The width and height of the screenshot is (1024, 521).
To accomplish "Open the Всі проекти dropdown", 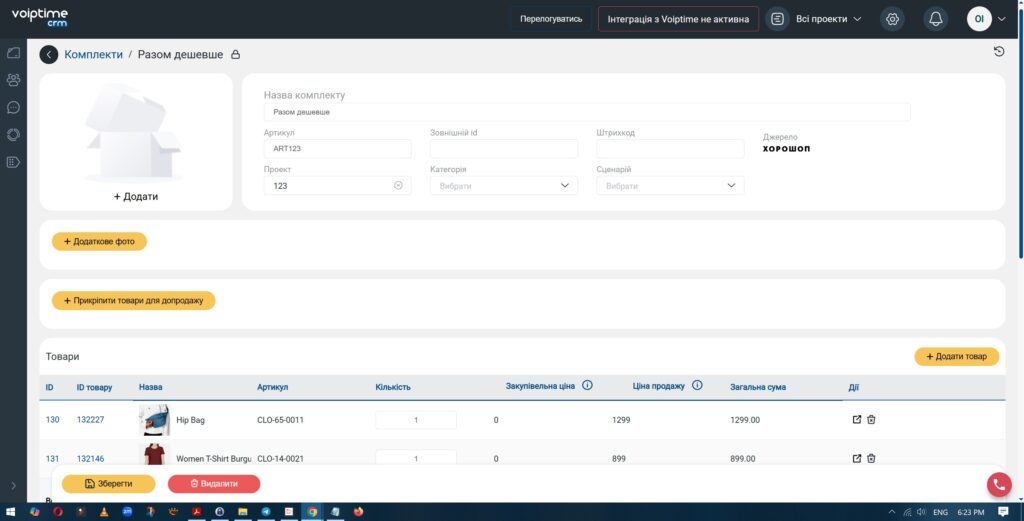I will [x=828, y=19].
